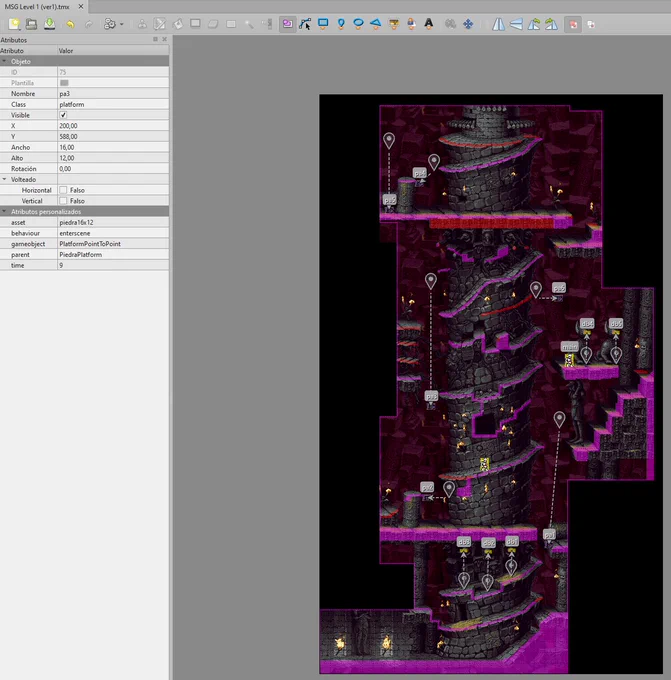Switch to MSG Level 1 (ver1).tmx tab
Viewport: 671px width, 680px height.
click(x=37, y=7)
